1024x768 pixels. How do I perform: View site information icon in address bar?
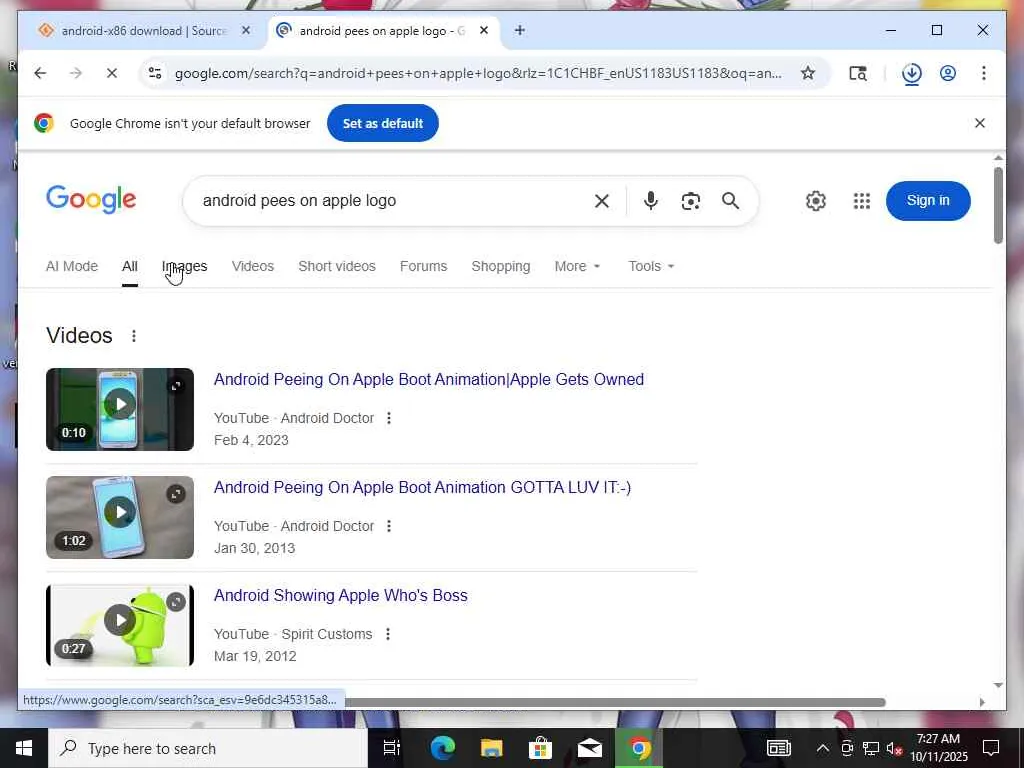click(x=155, y=73)
